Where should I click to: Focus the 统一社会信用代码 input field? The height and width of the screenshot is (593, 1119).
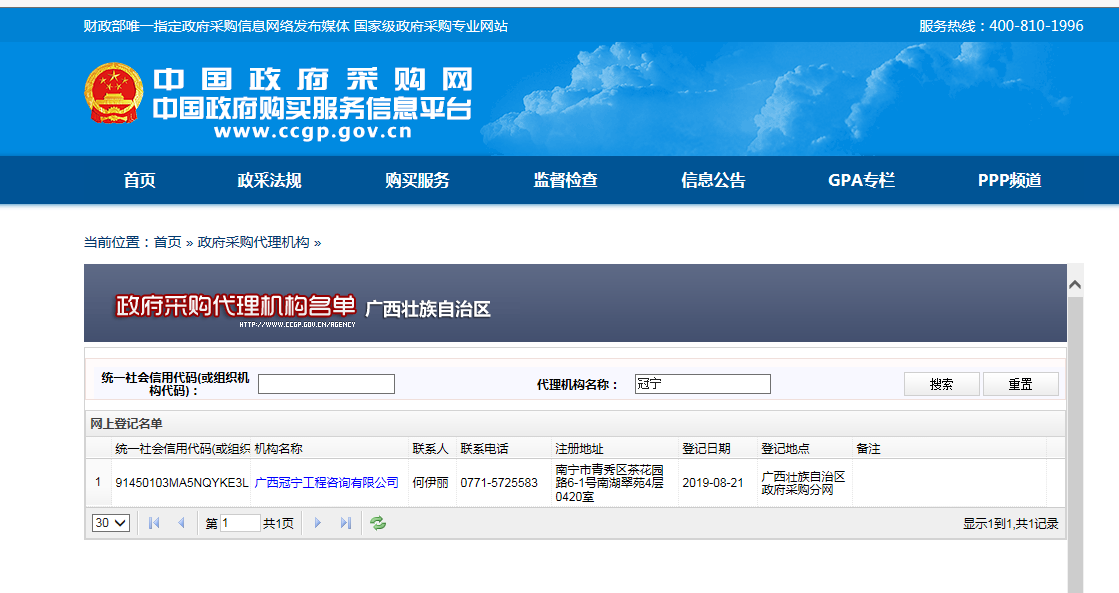pos(326,384)
